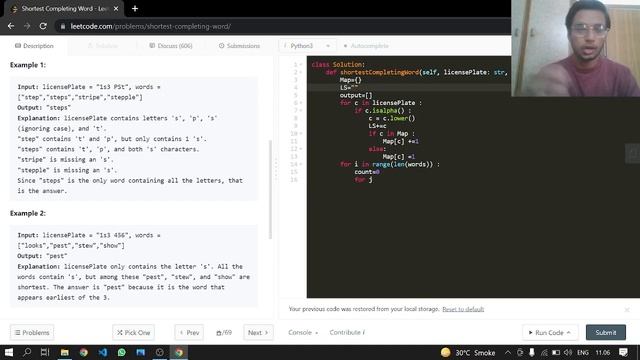Image resolution: width=640 pixels, height=360 pixels.
Task: Click the address bar URL field
Action: [282, 26]
